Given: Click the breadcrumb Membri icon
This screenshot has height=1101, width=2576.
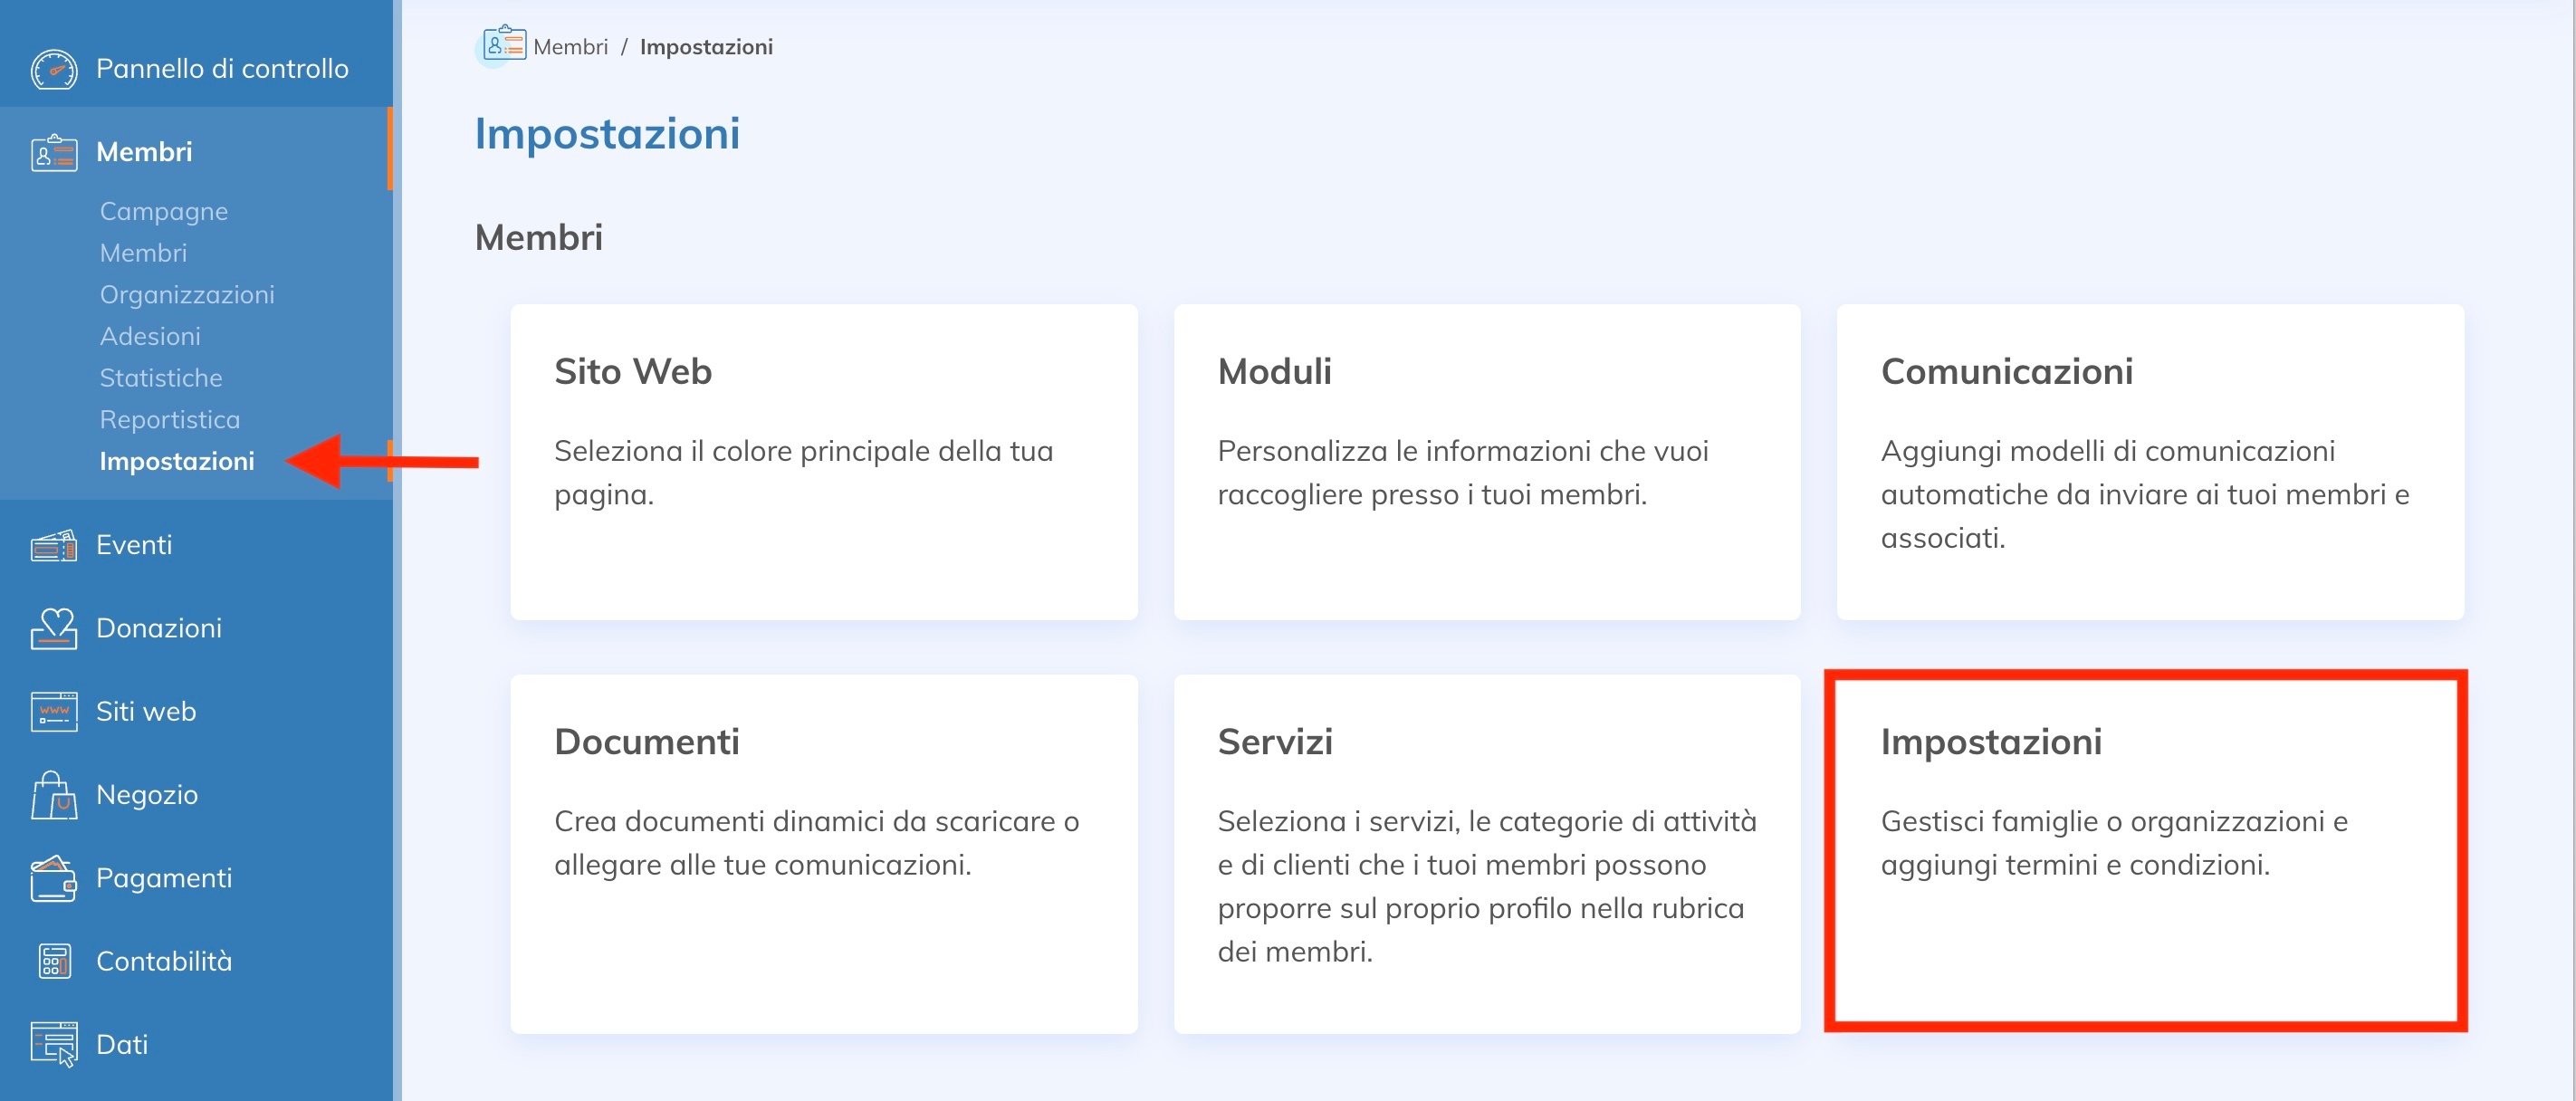Looking at the screenshot, I should 504,45.
